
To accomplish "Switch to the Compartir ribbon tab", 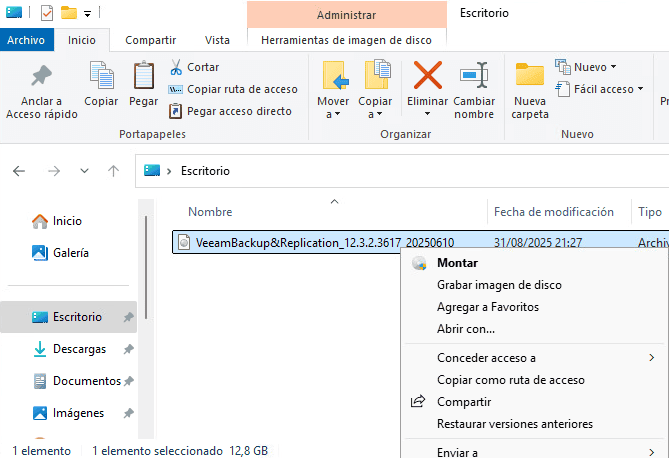I will coord(150,40).
